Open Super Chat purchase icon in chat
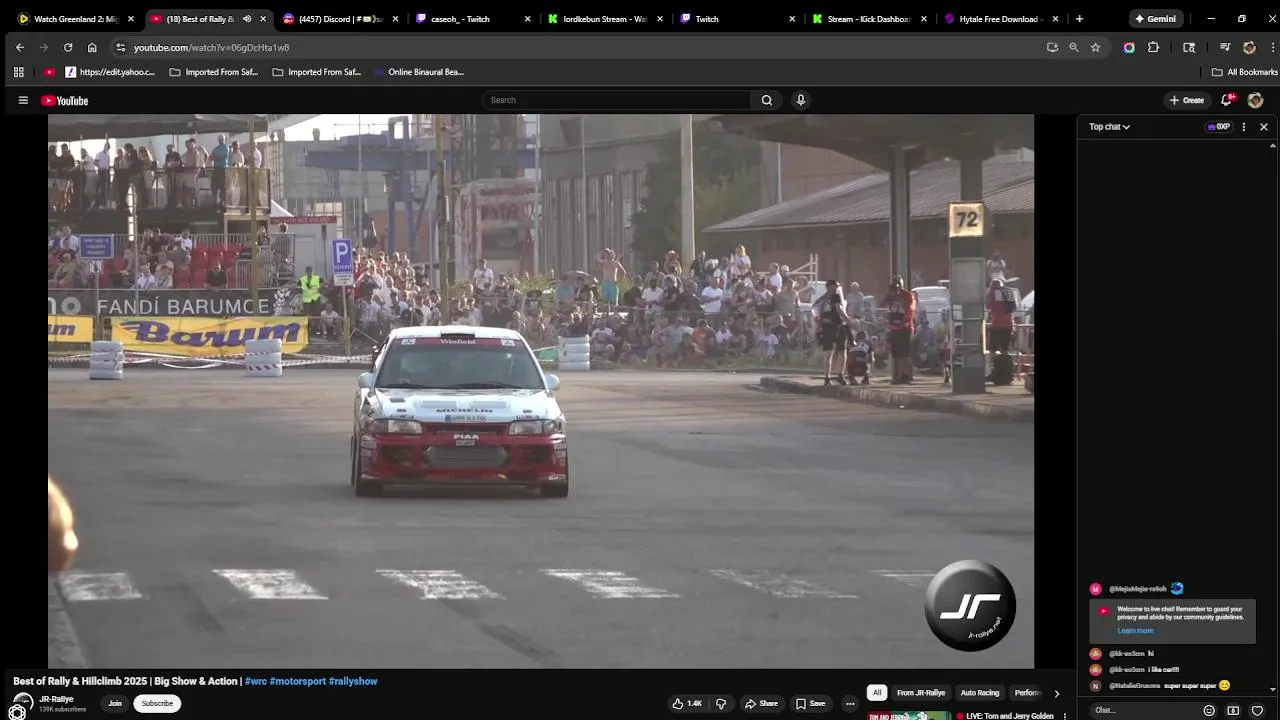 [1233, 710]
